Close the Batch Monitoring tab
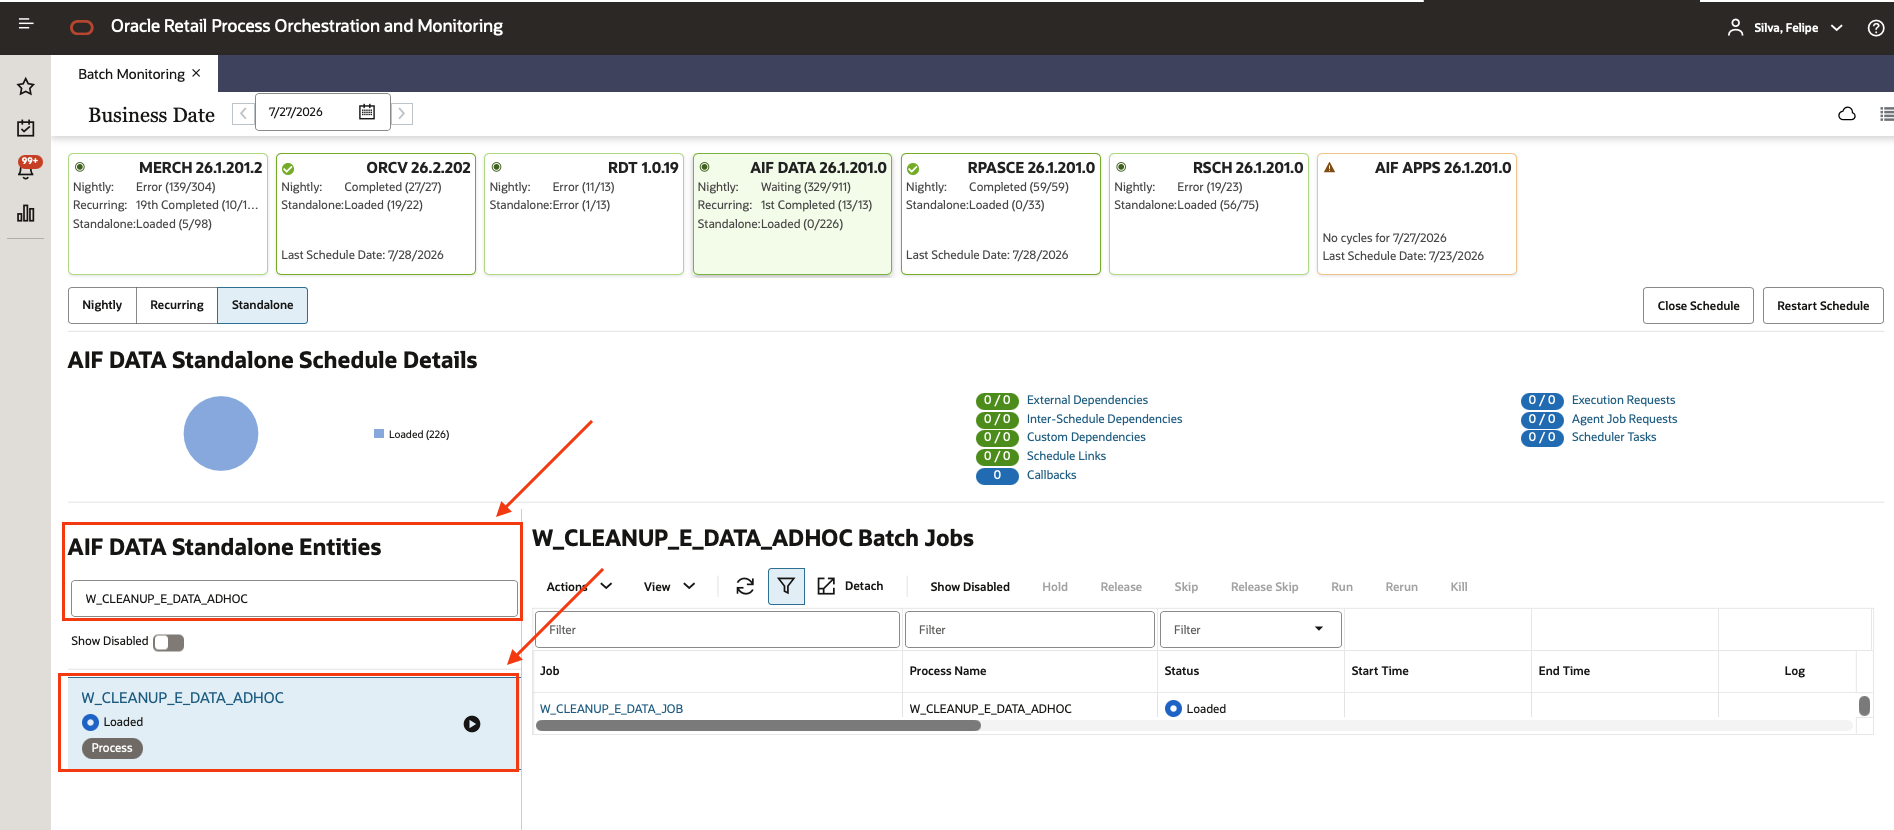This screenshot has width=1894, height=830. (196, 73)
